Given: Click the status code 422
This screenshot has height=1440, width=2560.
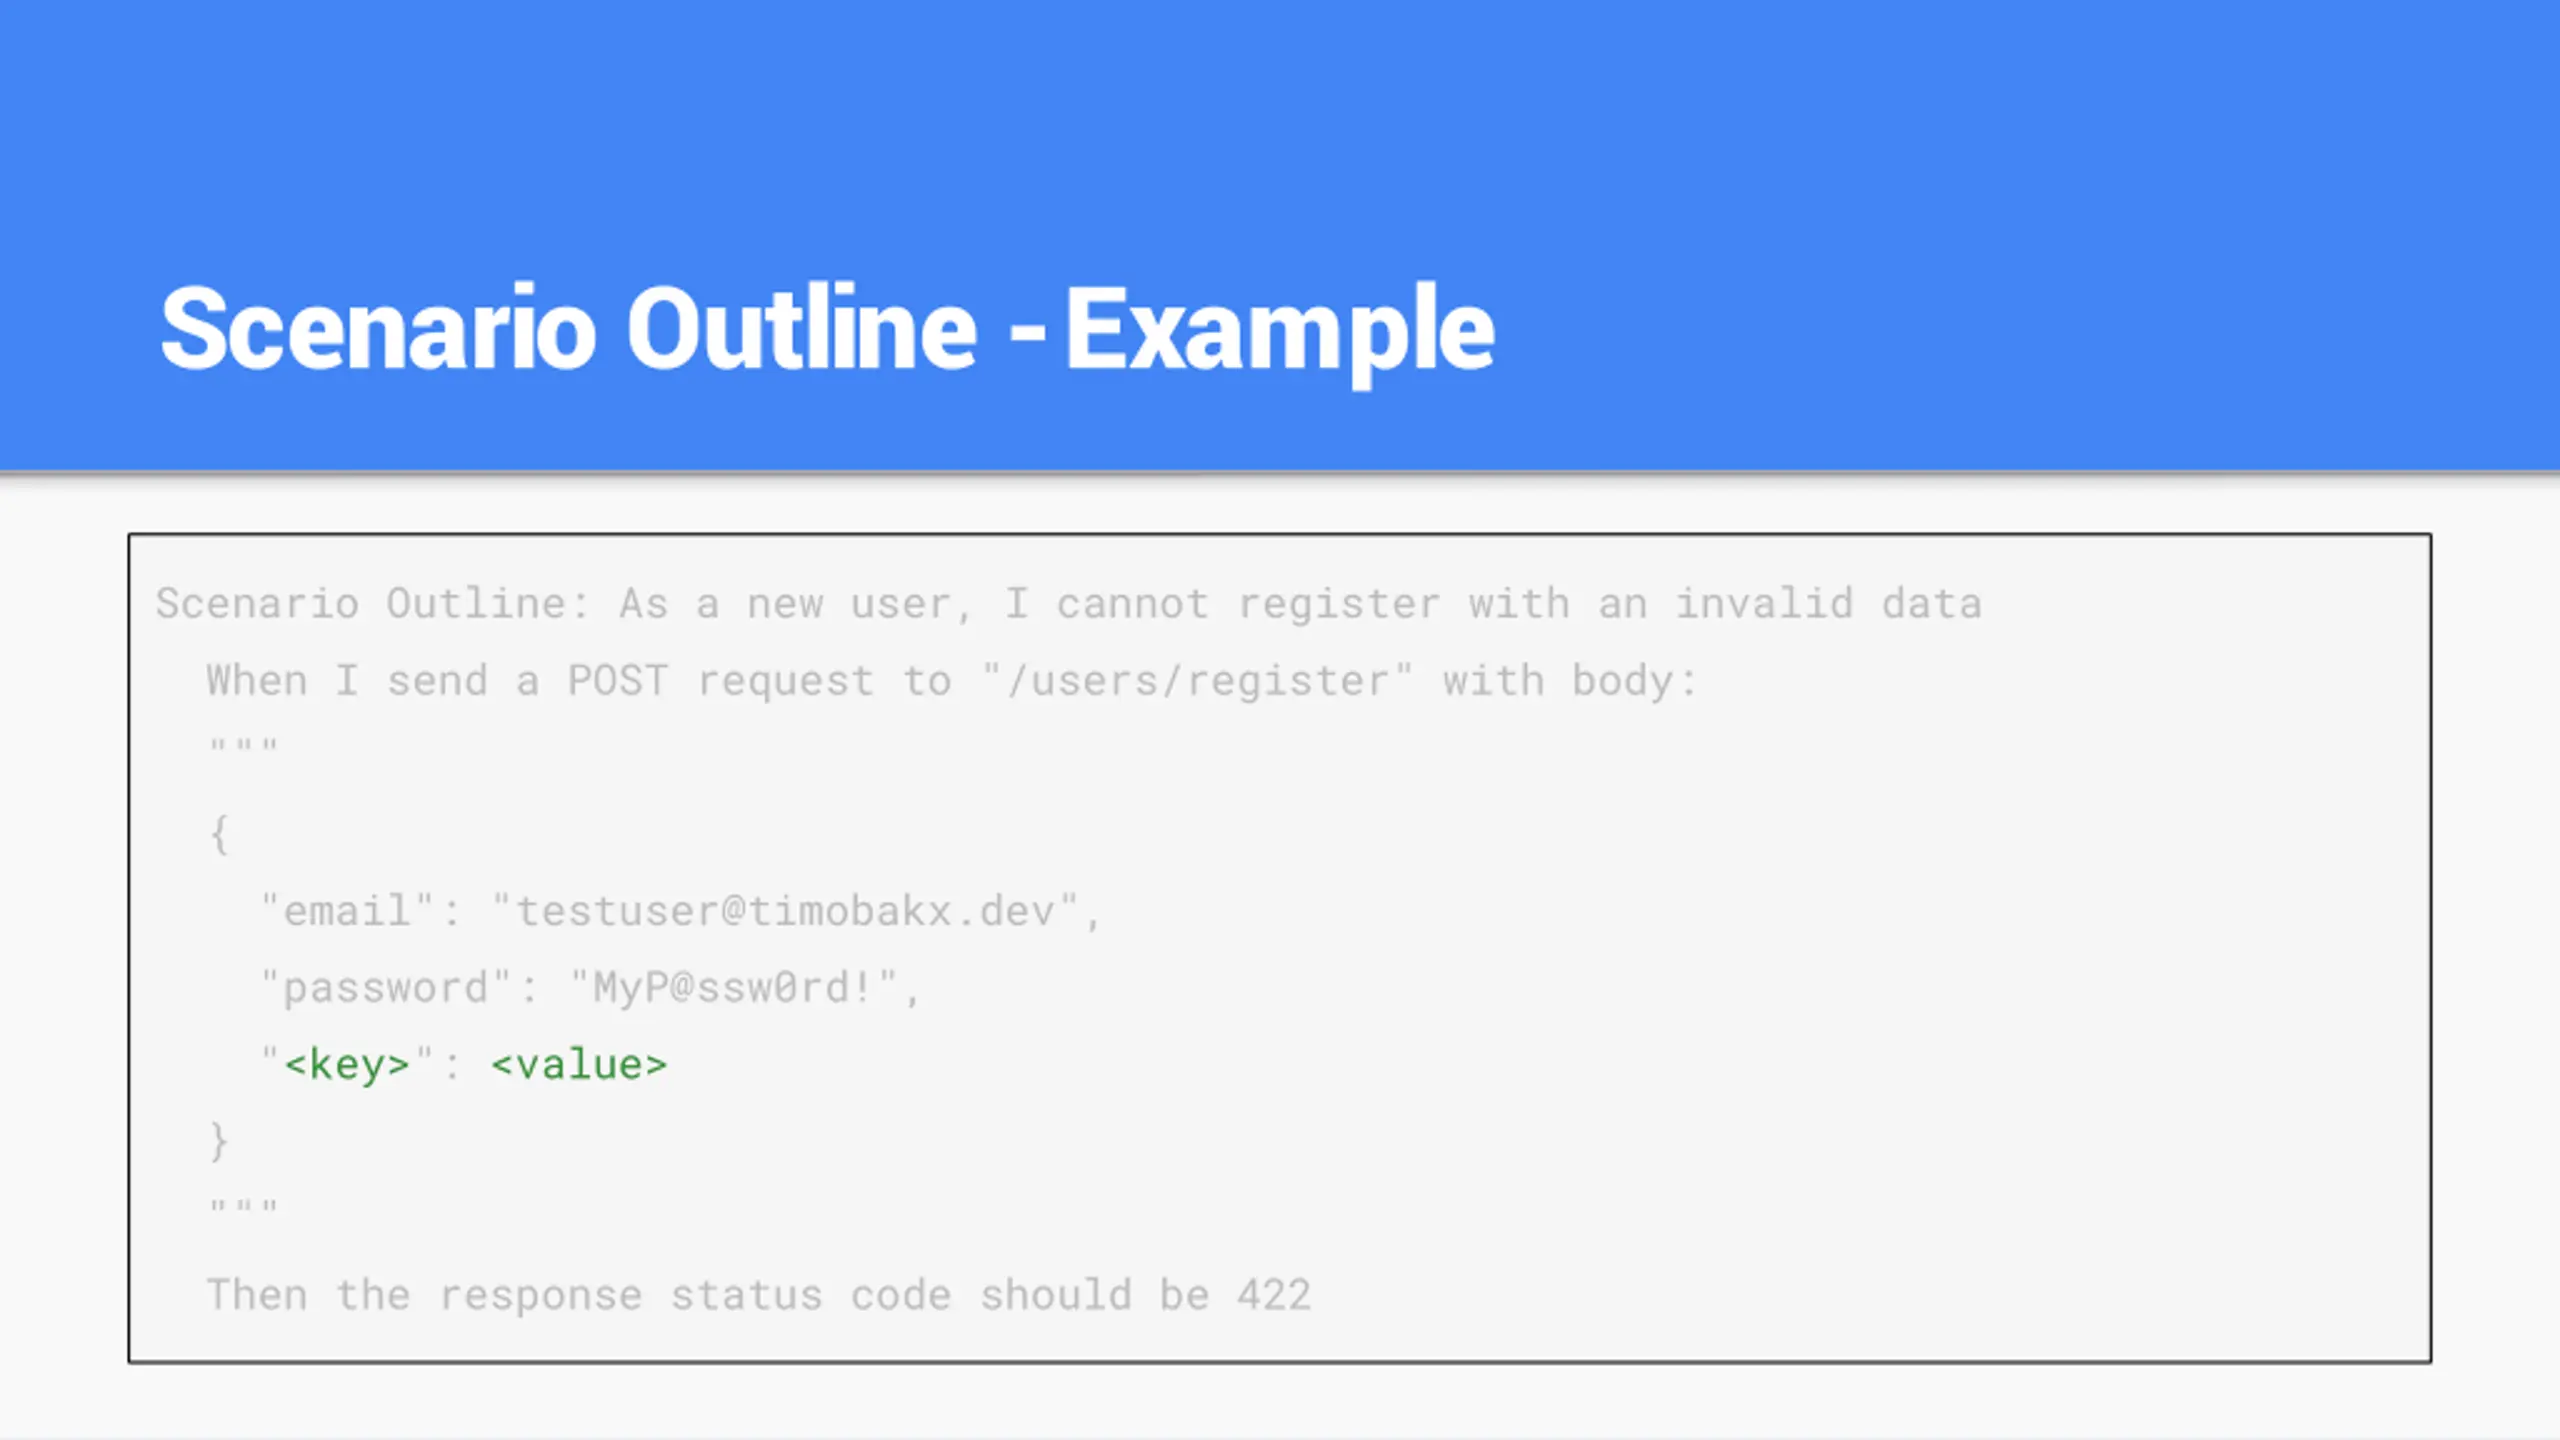Looking at the screenshot, I should [1273, 1295].
